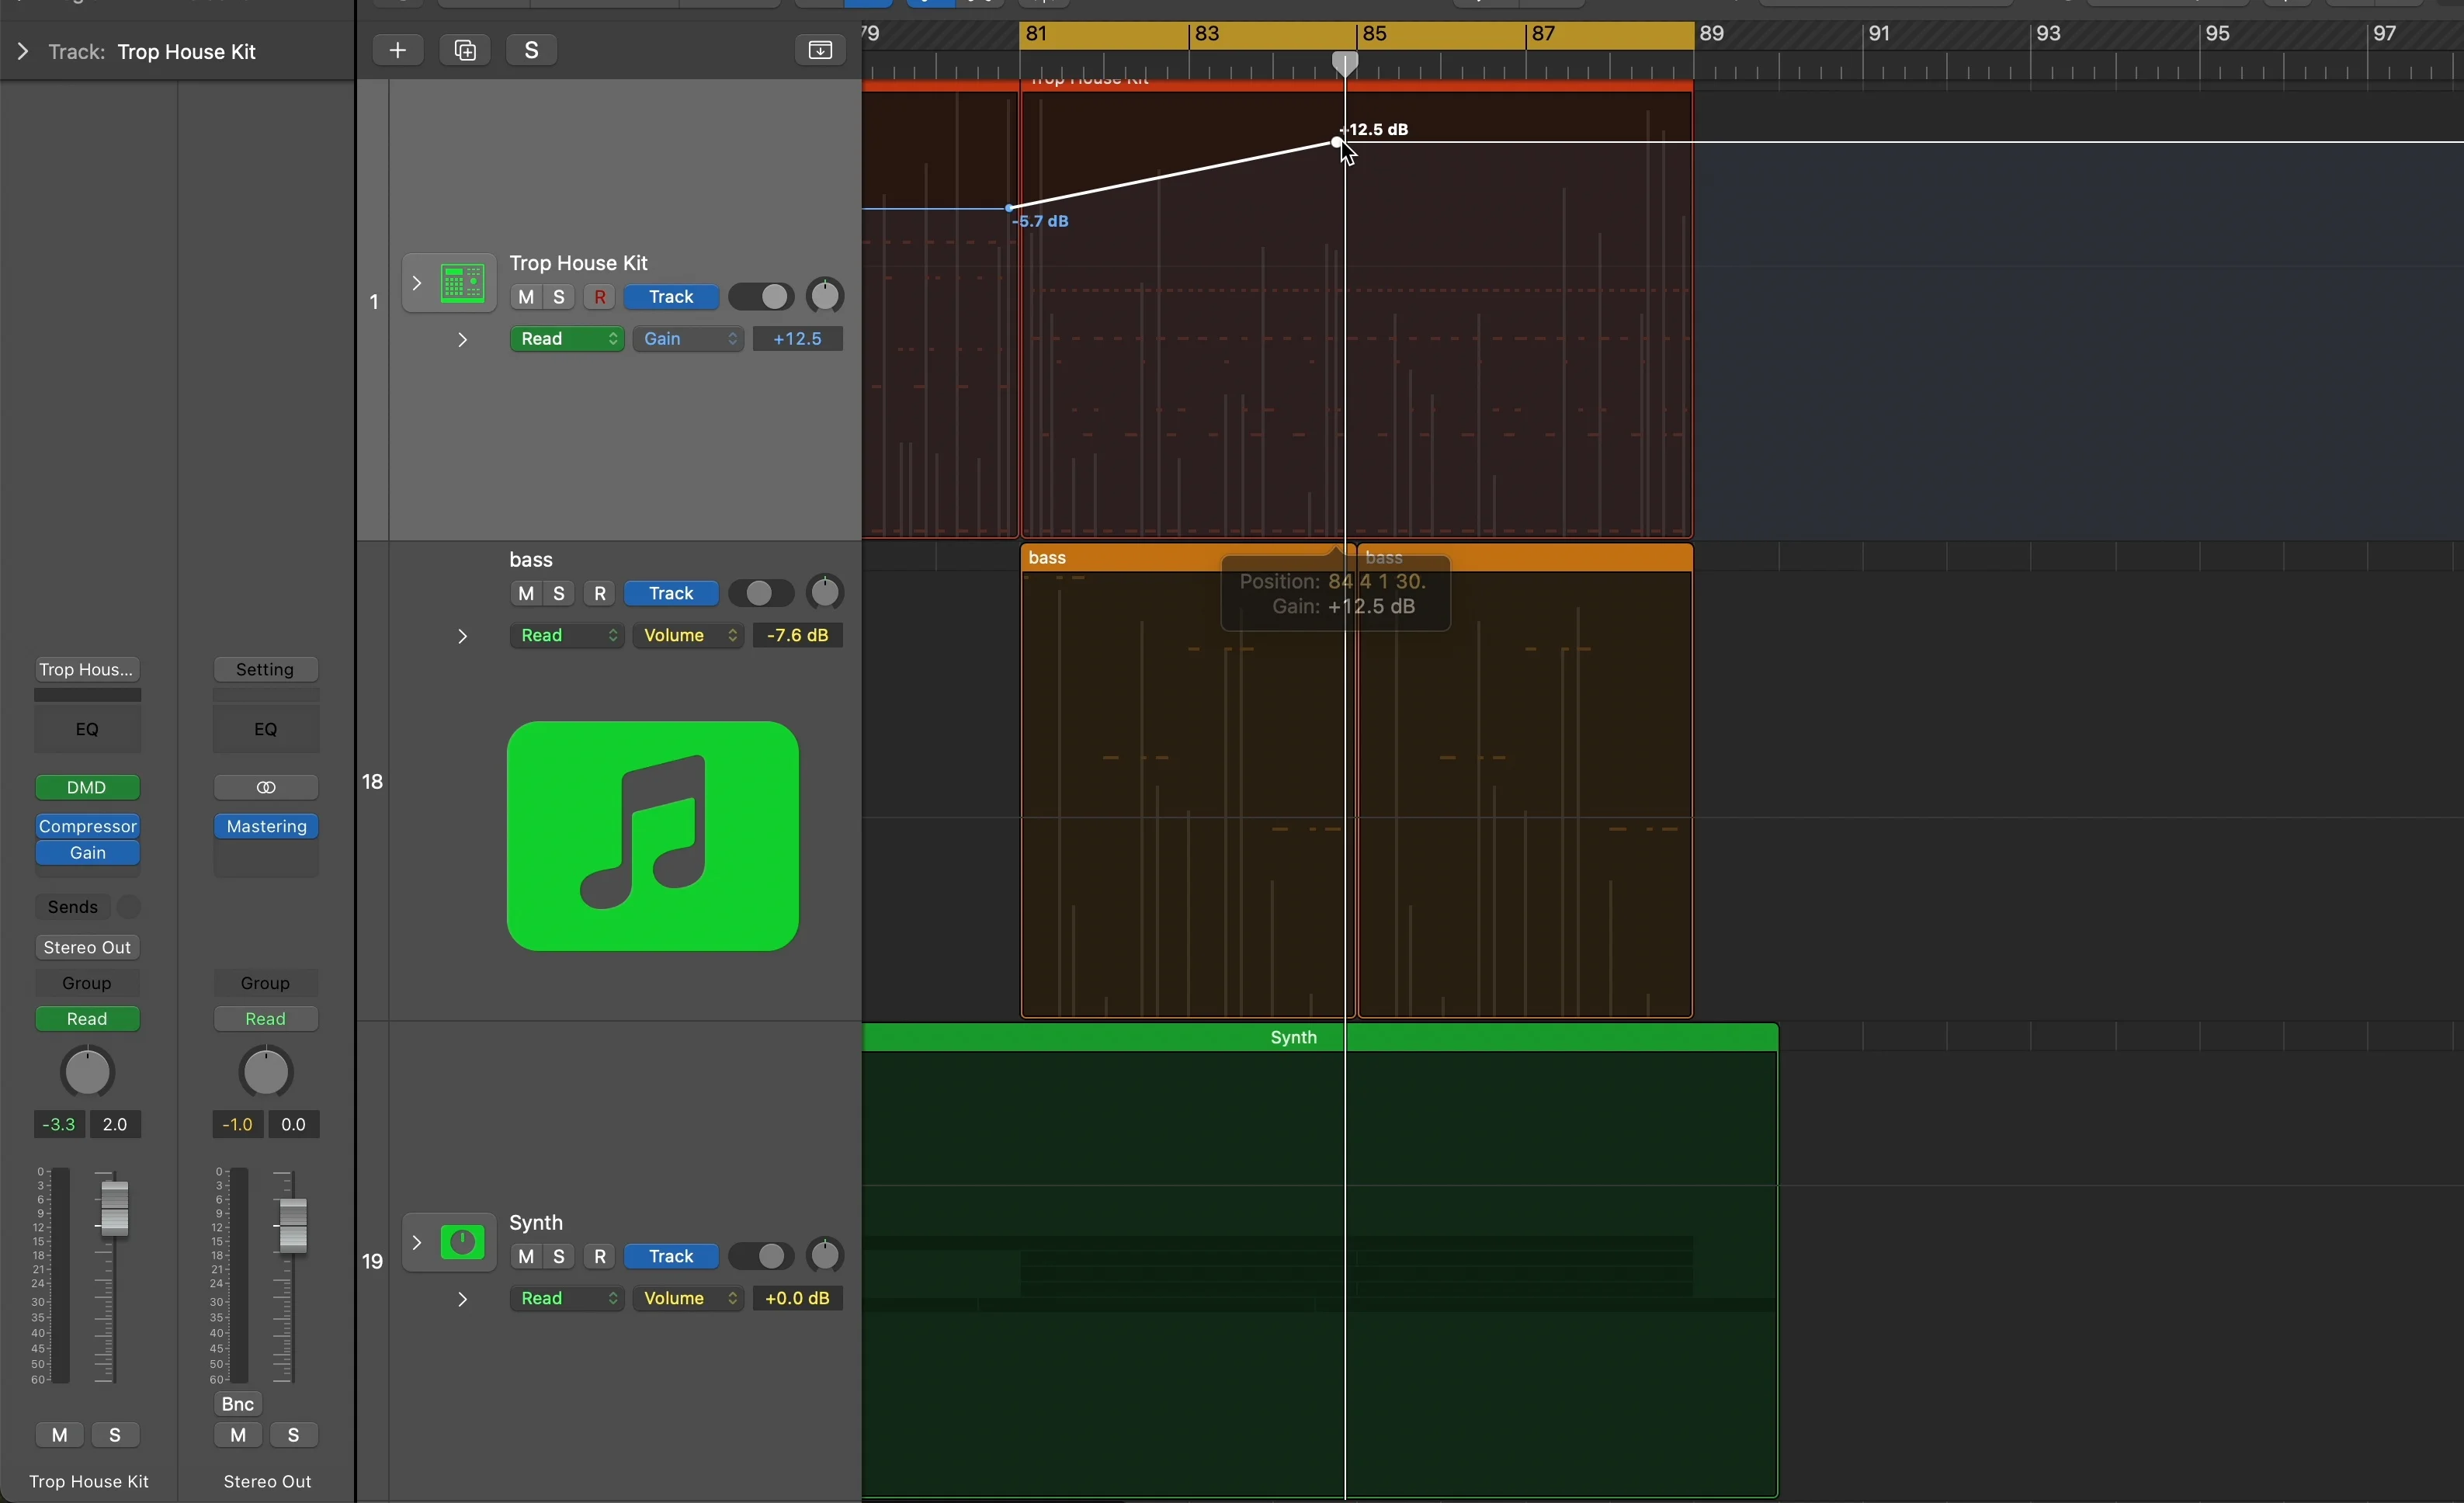Open the Read automation mode dropdown on bass track
This screenshot has height=1503, width=2464.
pyautogui.click(x=567, y=635)
